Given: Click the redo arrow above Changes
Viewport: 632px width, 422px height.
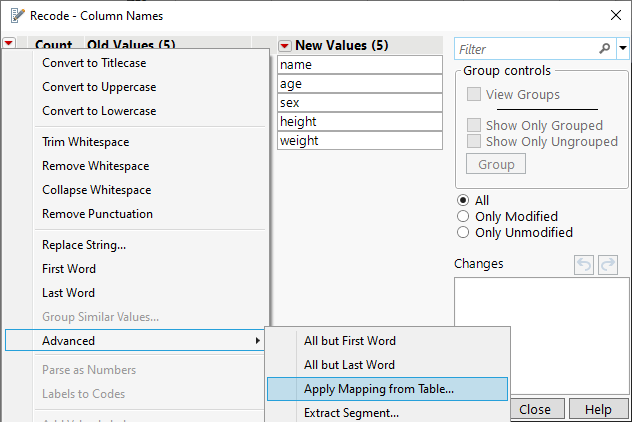Looking at the screenshot, I should [x=607, y=264].
